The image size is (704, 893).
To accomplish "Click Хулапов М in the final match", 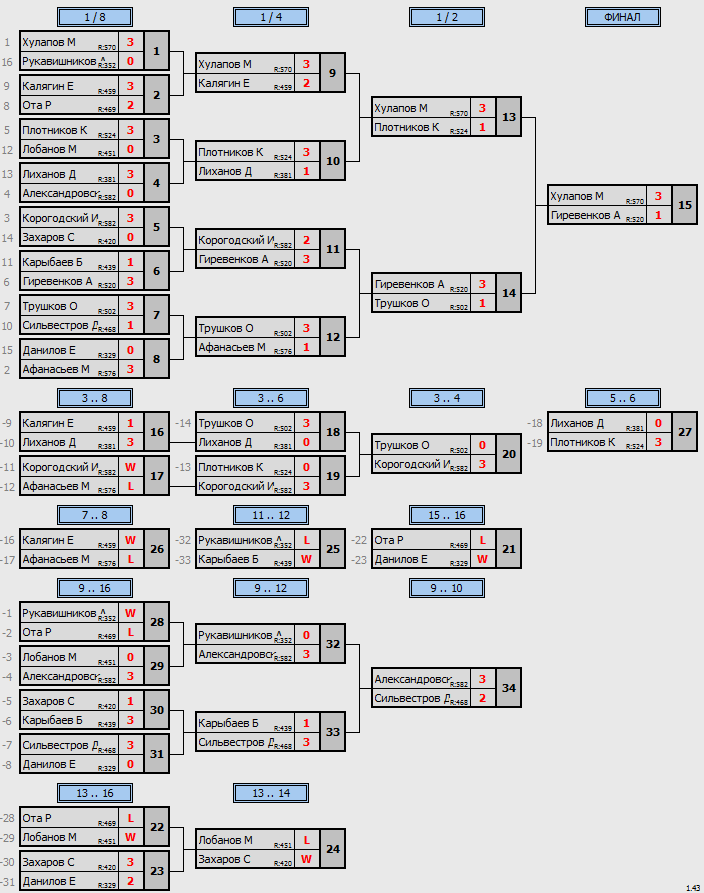I will click(x=576, y=196).
